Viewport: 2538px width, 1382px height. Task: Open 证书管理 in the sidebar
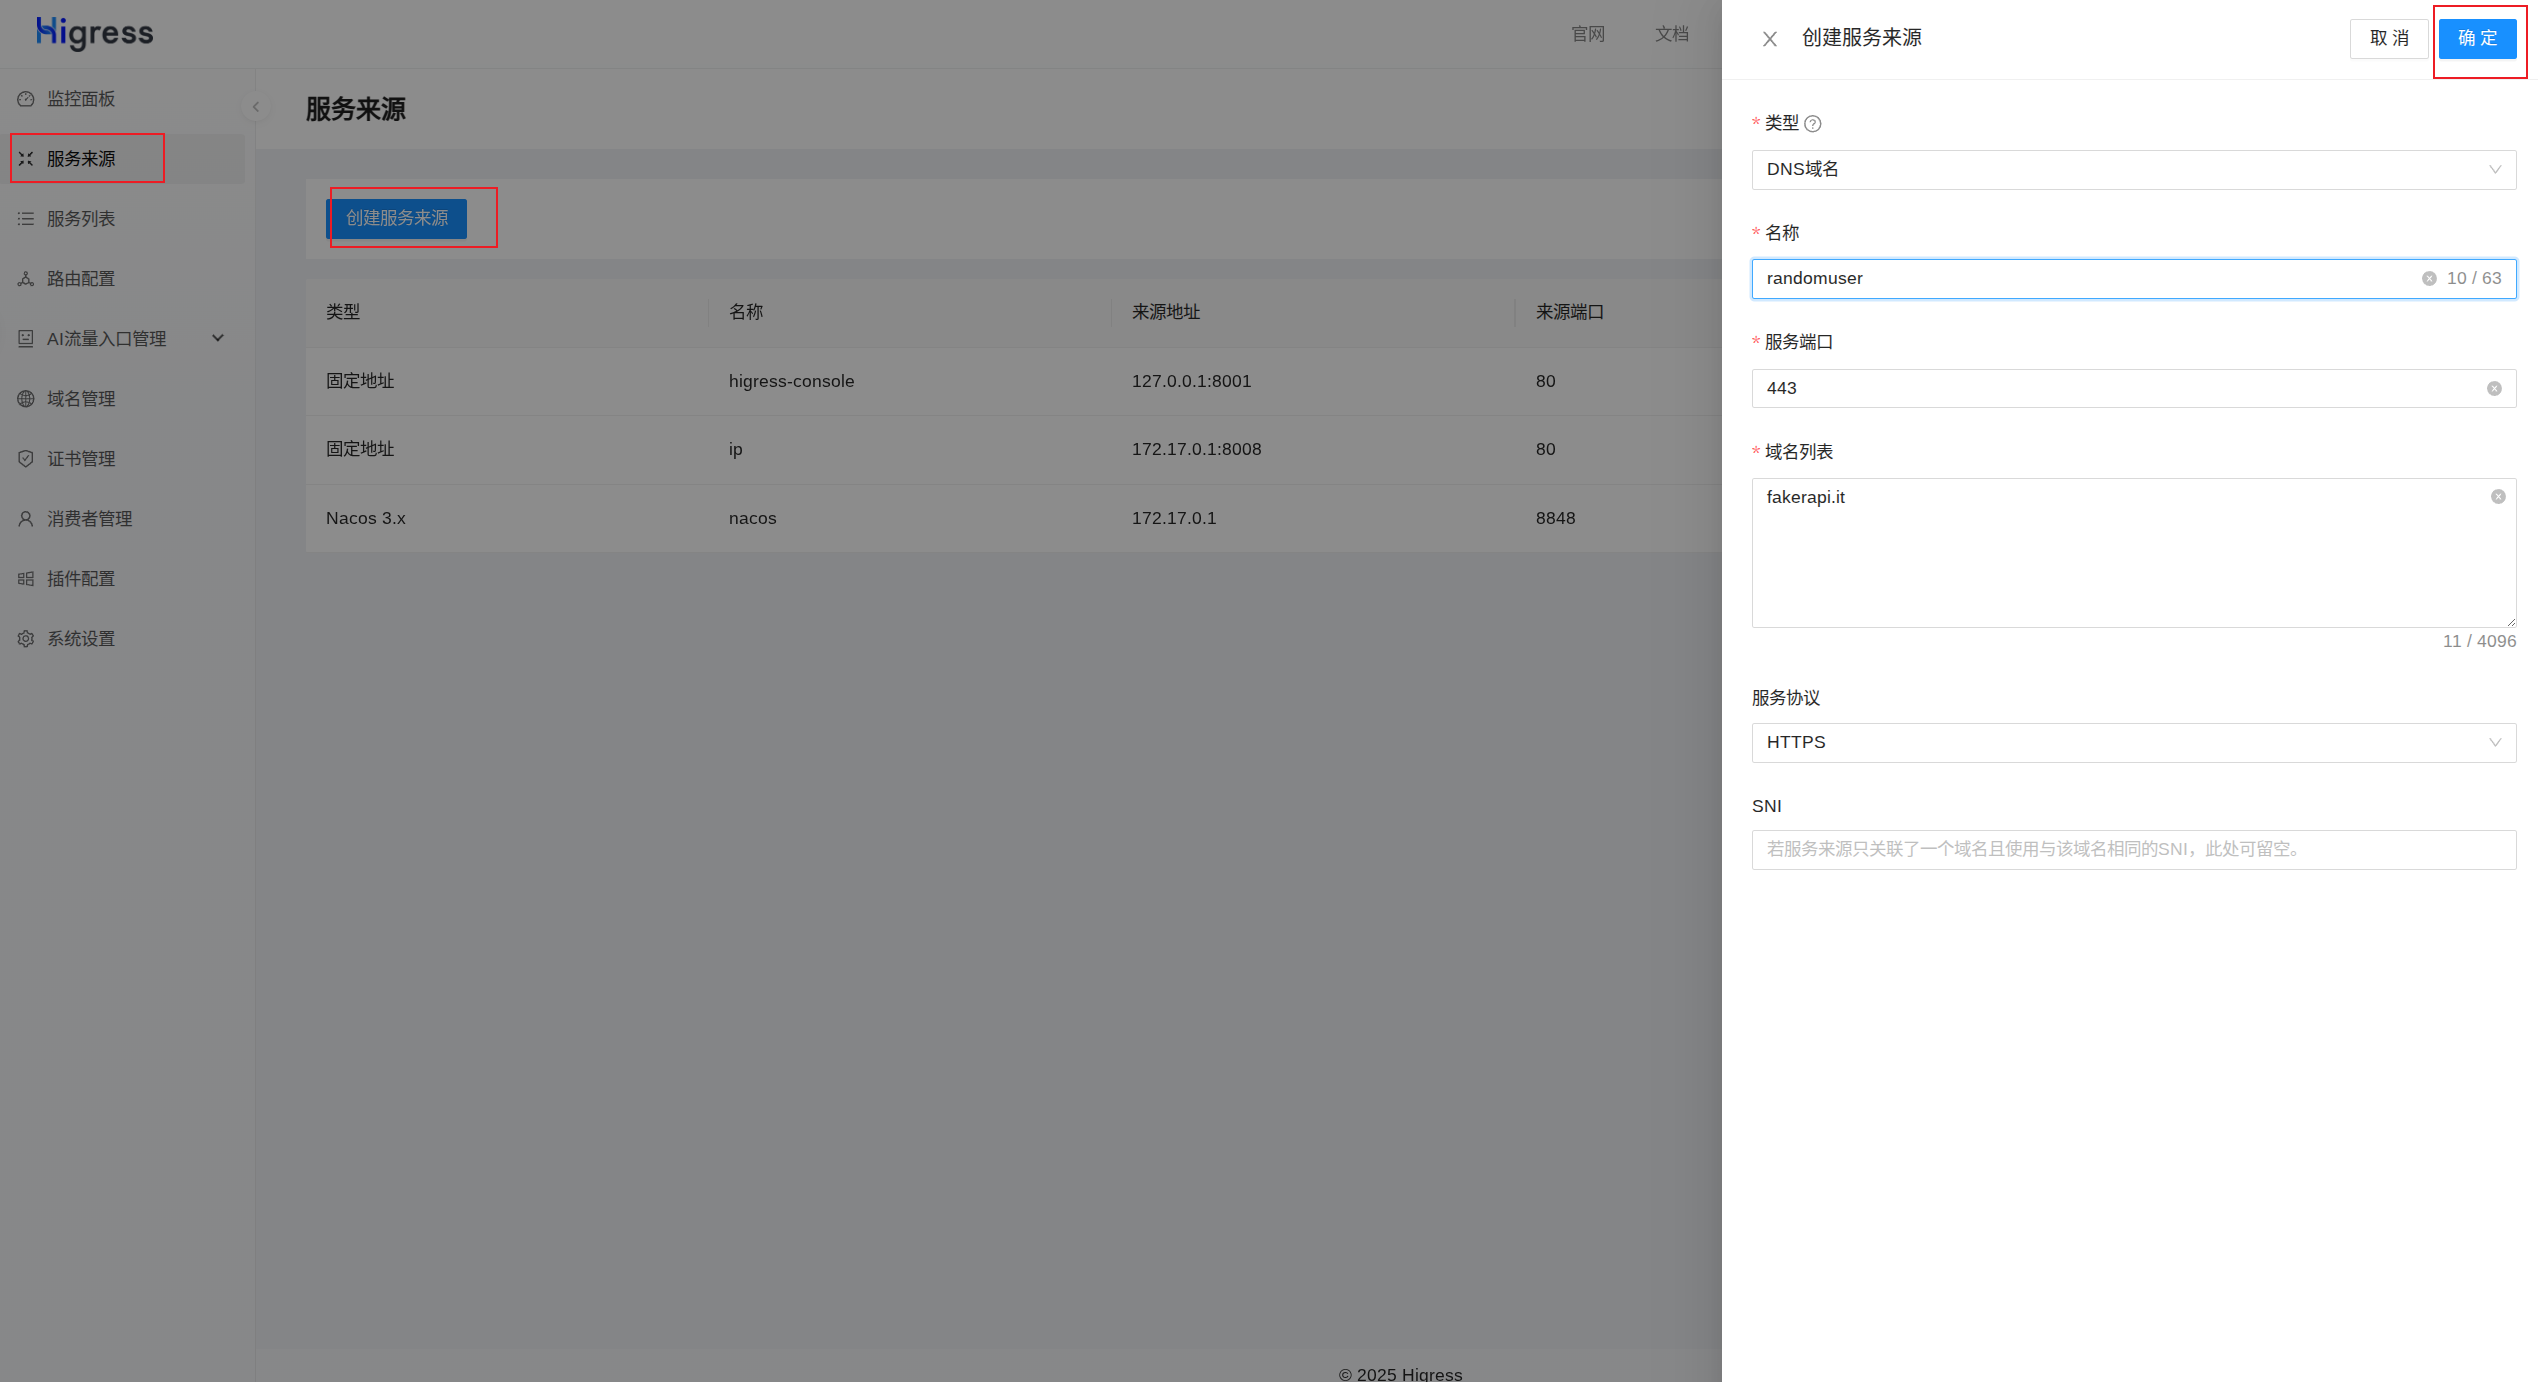(81, 459)
